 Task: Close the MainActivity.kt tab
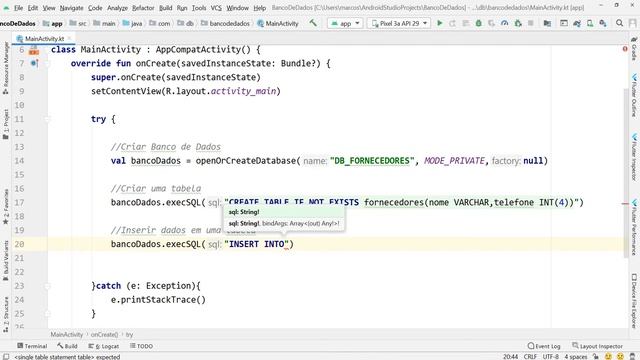[x=69, y=38]
